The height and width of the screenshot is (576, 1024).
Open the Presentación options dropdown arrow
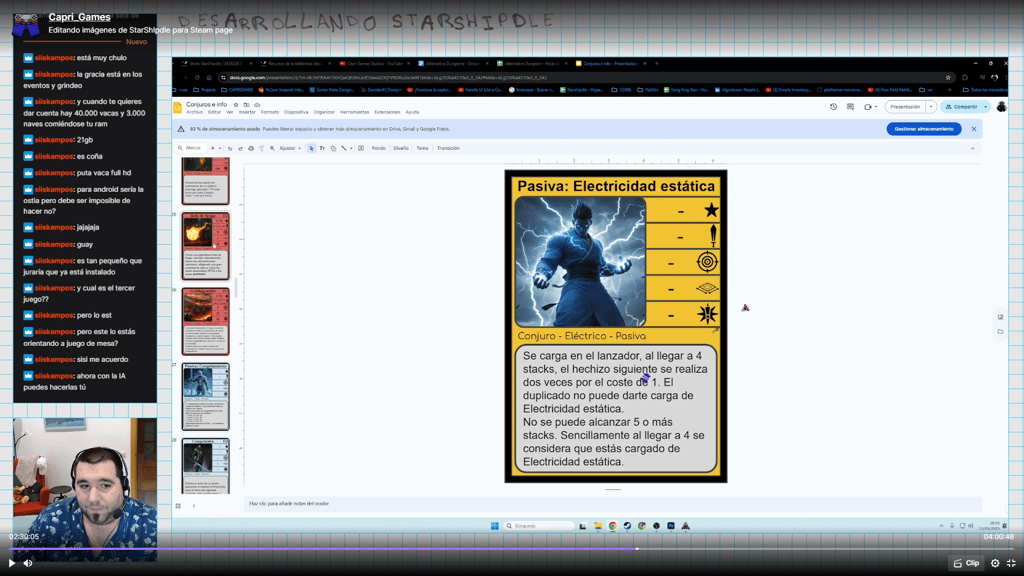931,106
